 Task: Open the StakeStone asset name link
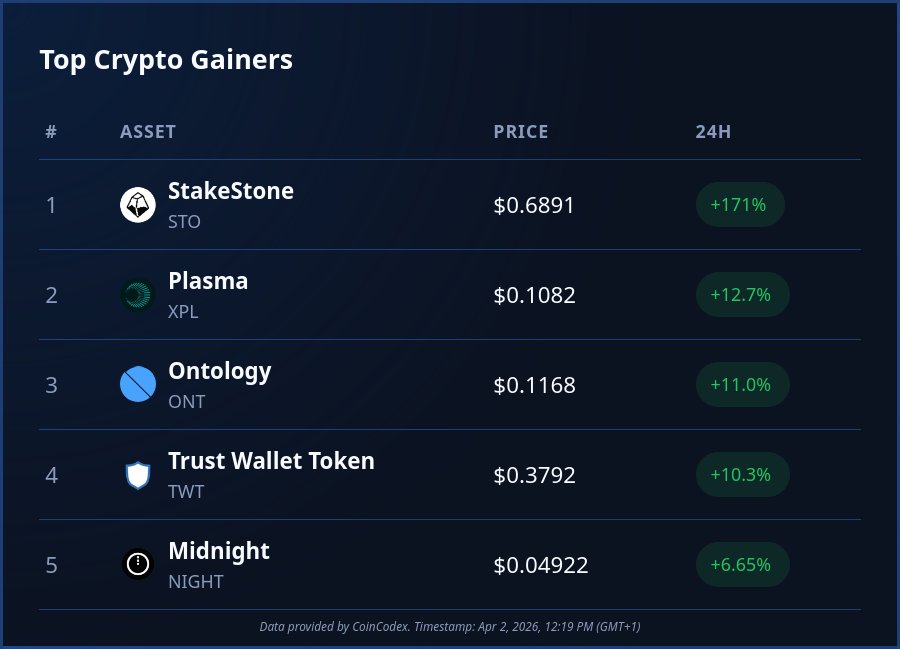pos(231,191)
